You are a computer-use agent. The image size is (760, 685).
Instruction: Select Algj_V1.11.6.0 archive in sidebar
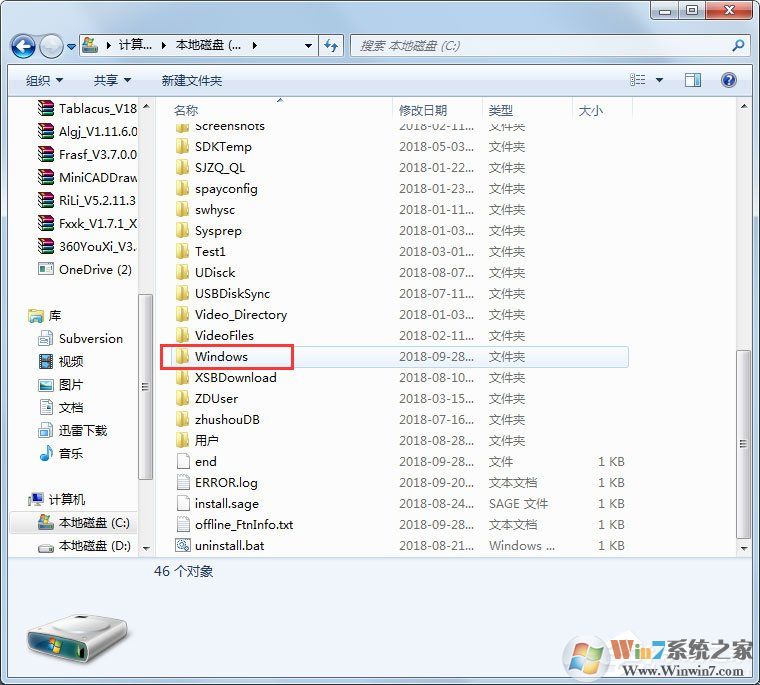[87, 131]
